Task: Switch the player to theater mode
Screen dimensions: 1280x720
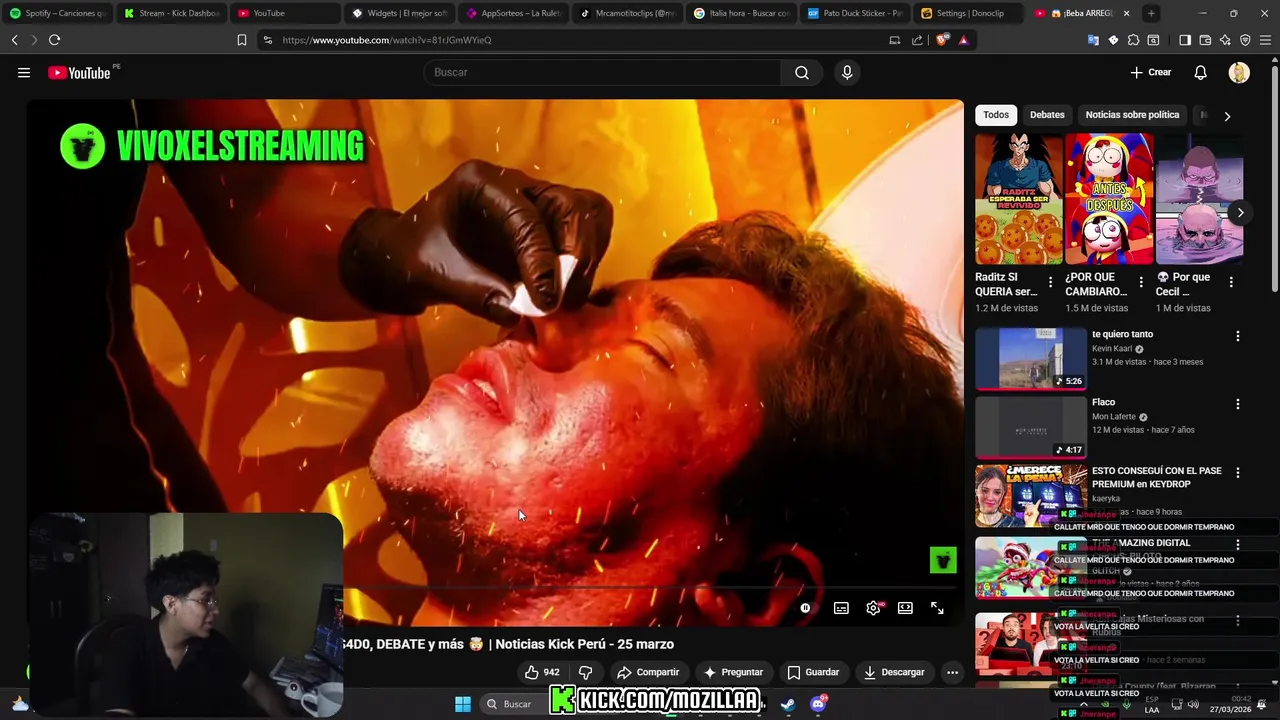Action: 905,608
